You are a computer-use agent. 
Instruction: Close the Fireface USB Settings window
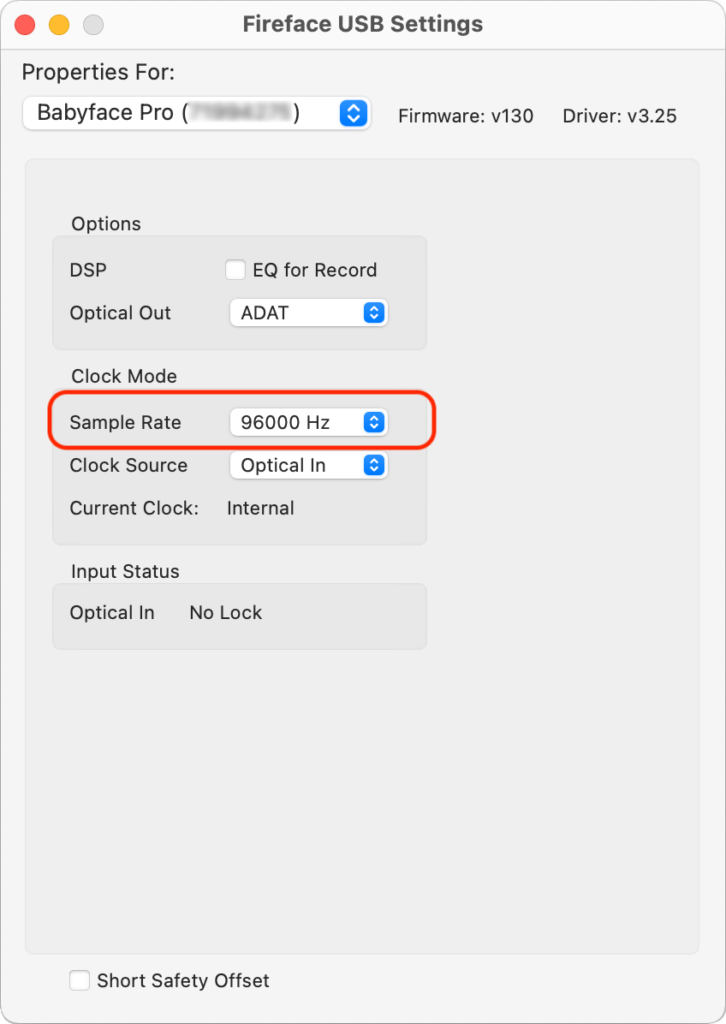[x=25, y=25]
